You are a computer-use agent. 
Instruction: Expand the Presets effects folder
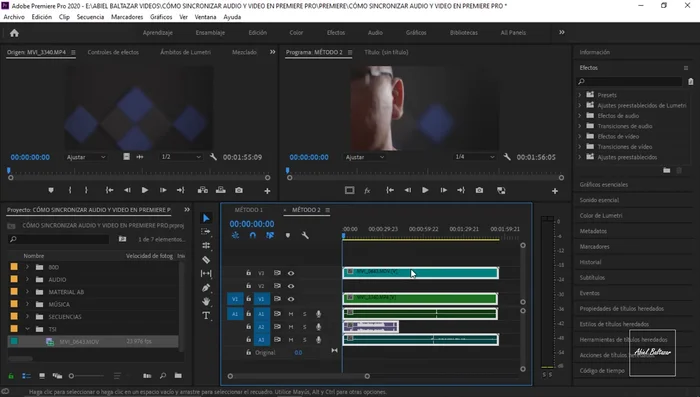tap(579, 95)
